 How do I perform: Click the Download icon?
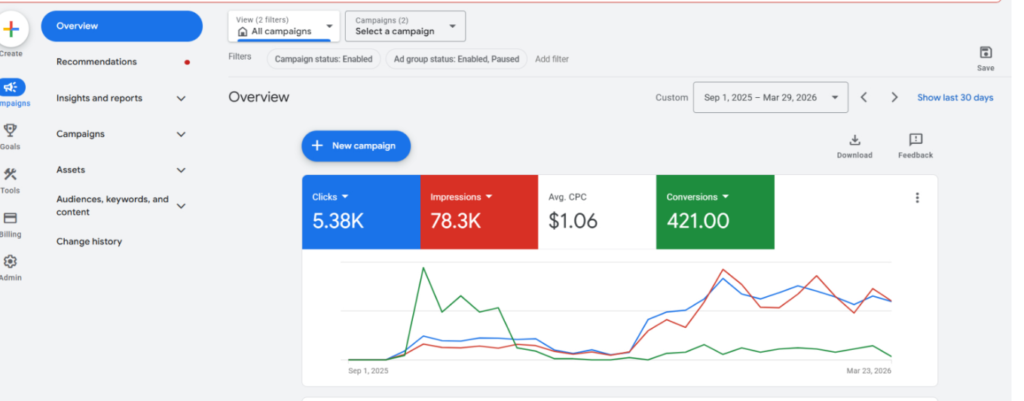tap(854, 140)
